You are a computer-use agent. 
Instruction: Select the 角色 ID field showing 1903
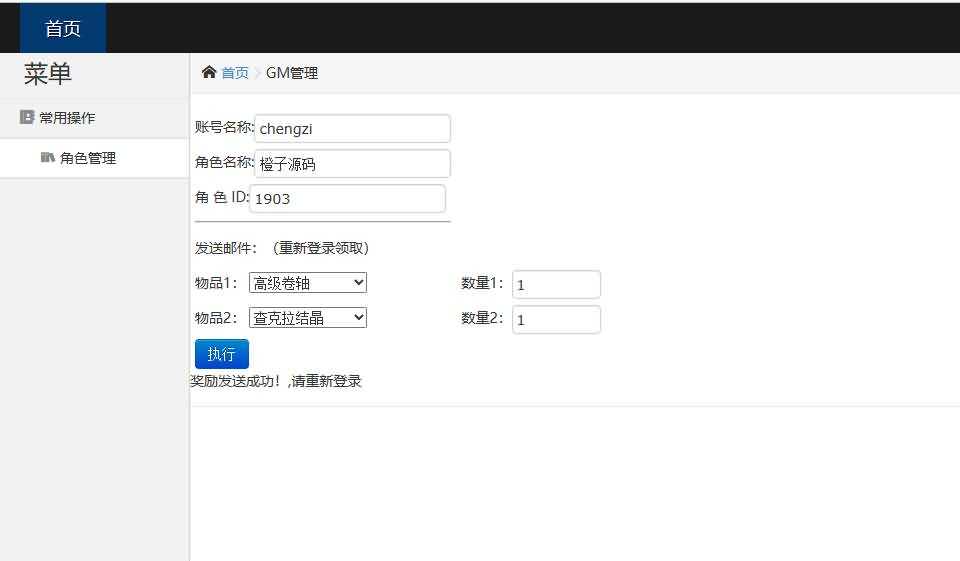click(x=347, y=199)
